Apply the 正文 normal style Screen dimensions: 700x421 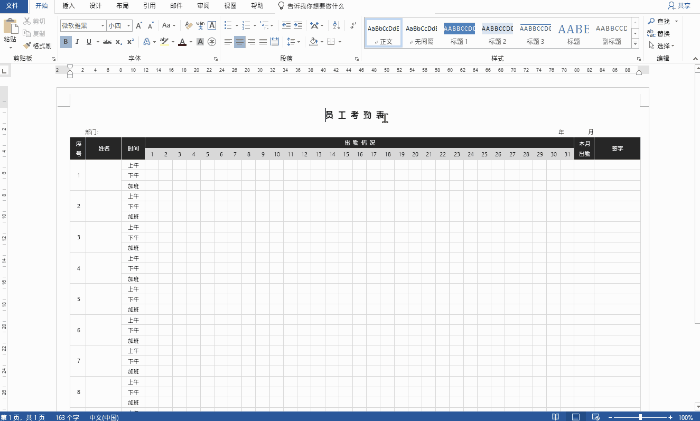pyautogui.click(x=383, y=33)
